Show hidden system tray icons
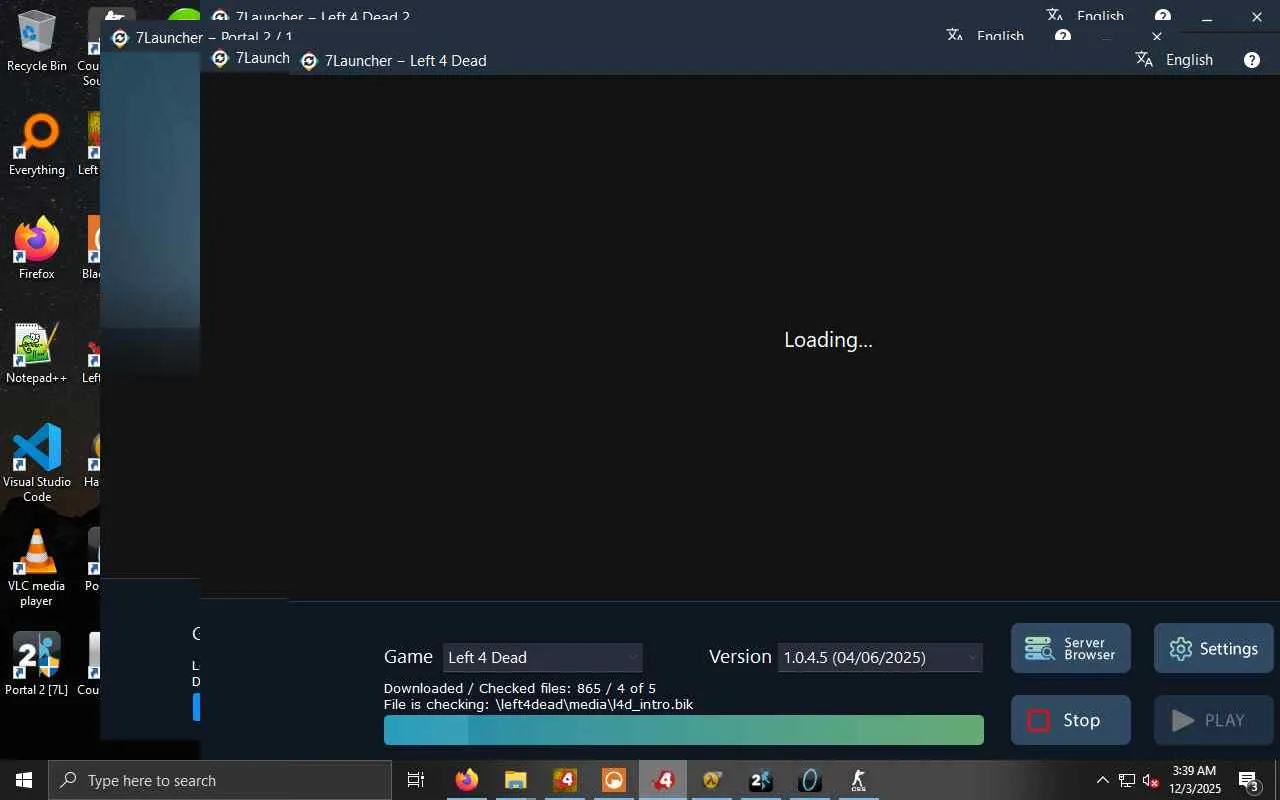 [x=1103, y=780]
